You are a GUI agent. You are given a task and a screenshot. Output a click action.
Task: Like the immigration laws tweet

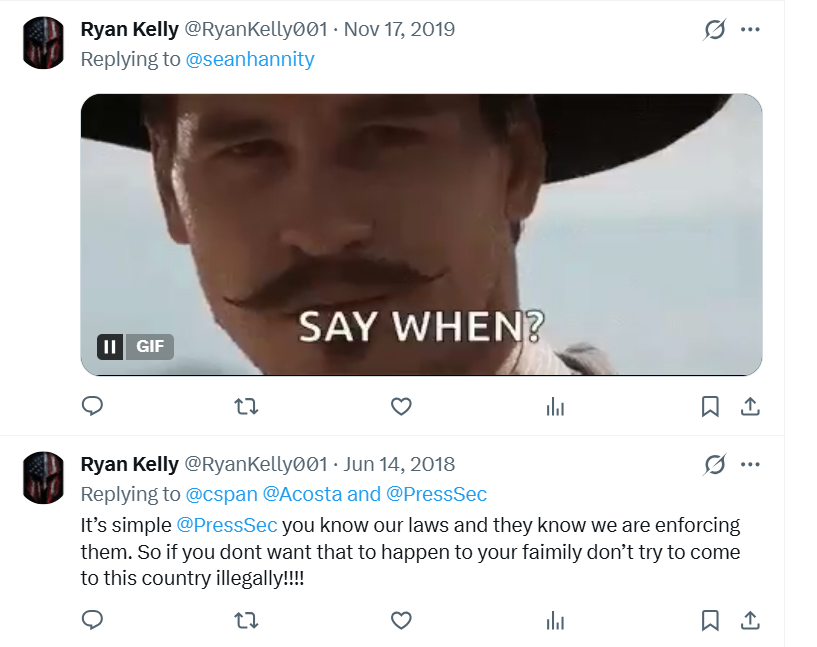pos(401,621)
